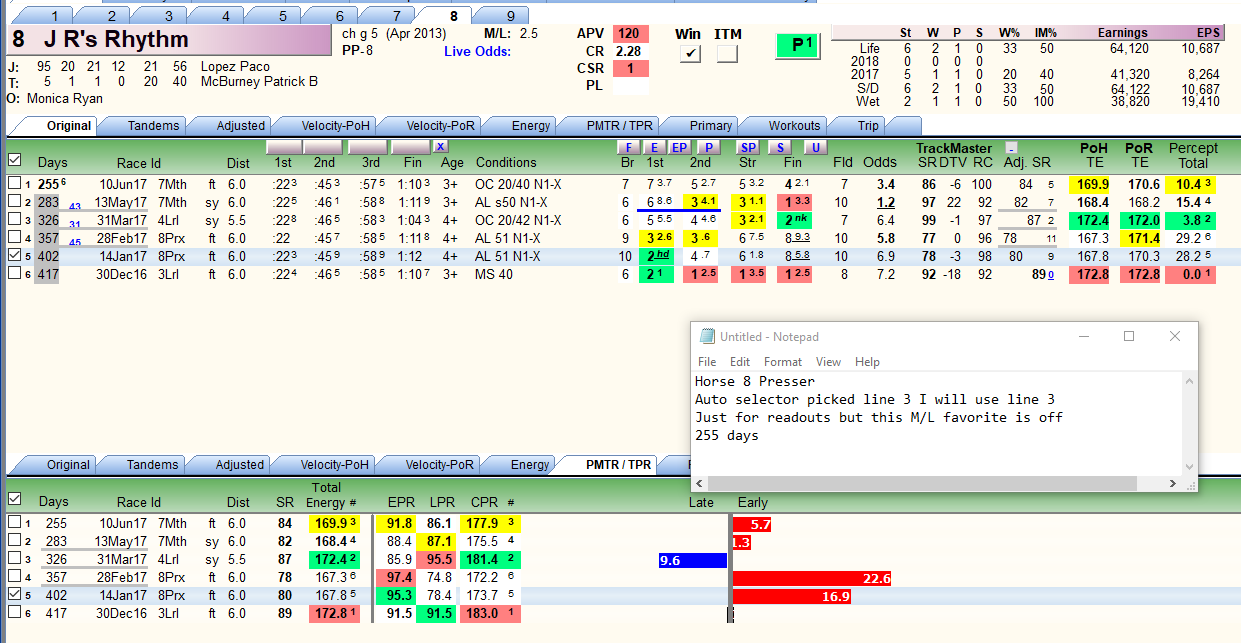The height and width of the screenshot is (643, 1241).
Task: Click the PoH TE column header
Action: [1094, 155]
